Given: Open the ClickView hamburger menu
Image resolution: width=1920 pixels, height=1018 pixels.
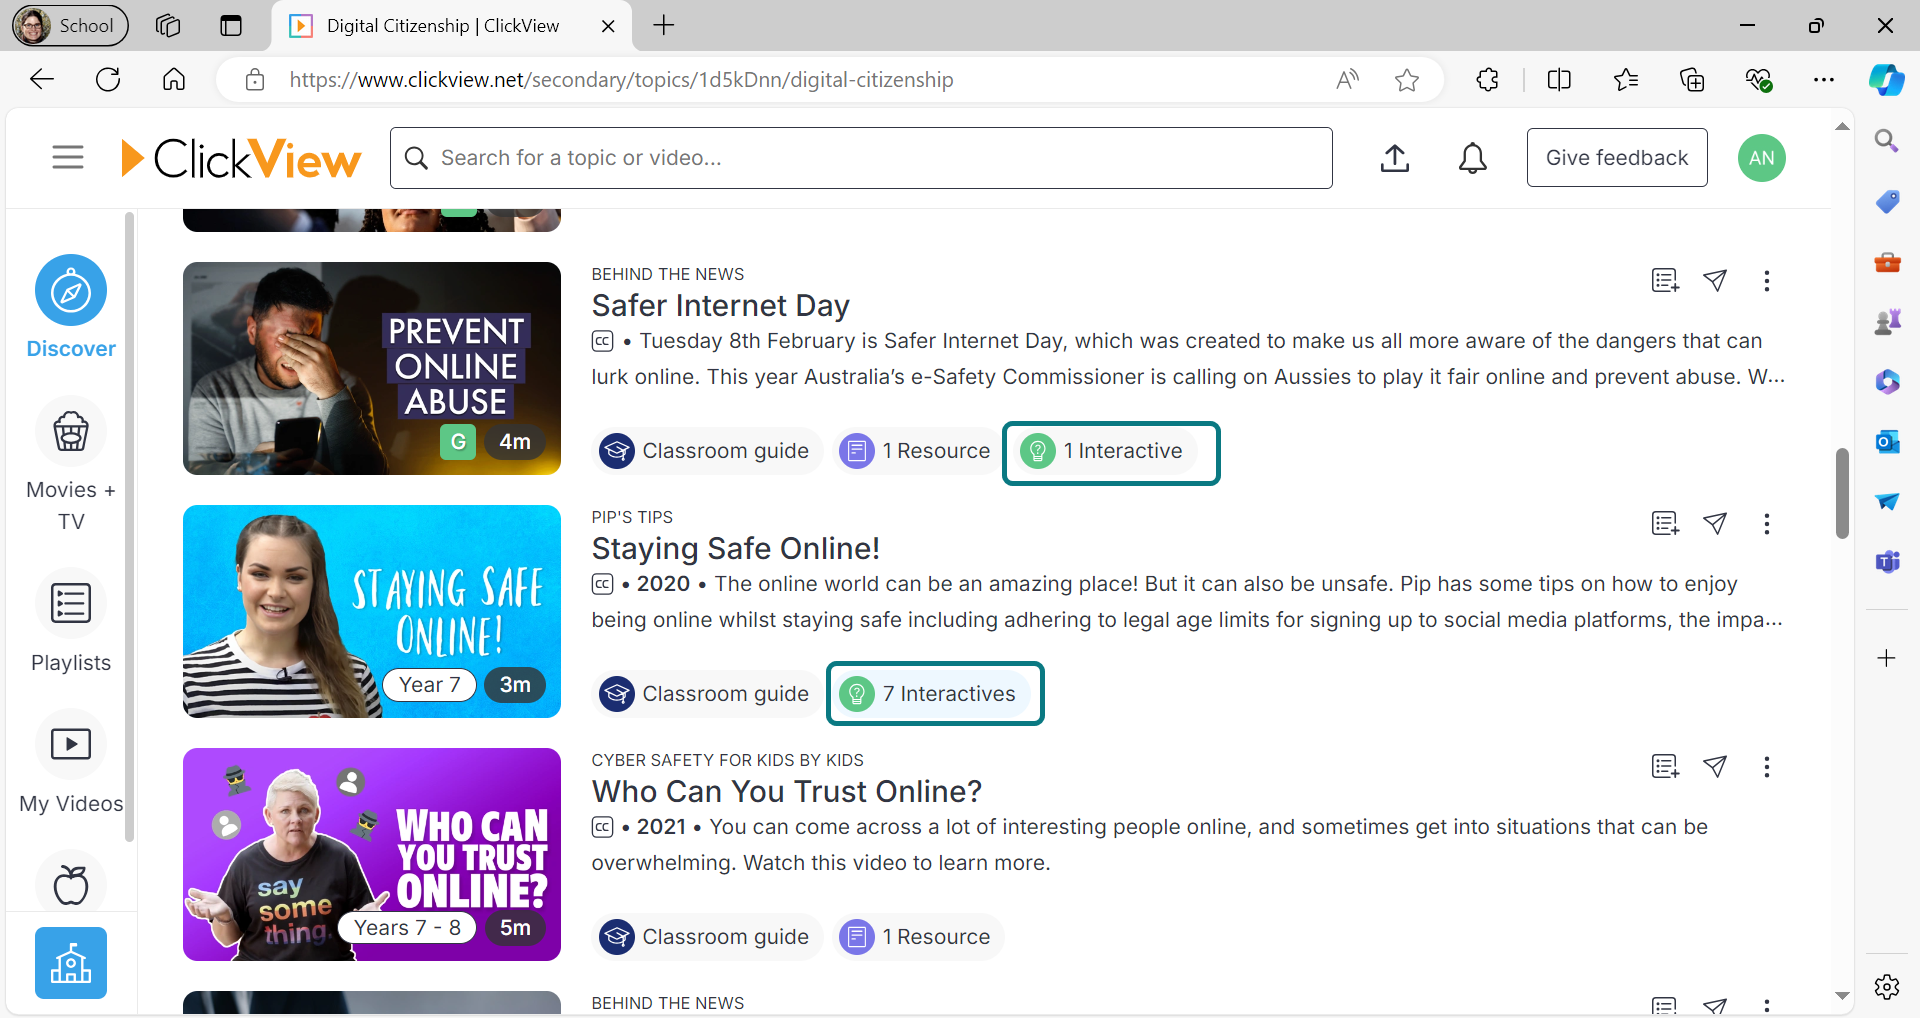Looking at the screenshot, I should tap(68, 157).
